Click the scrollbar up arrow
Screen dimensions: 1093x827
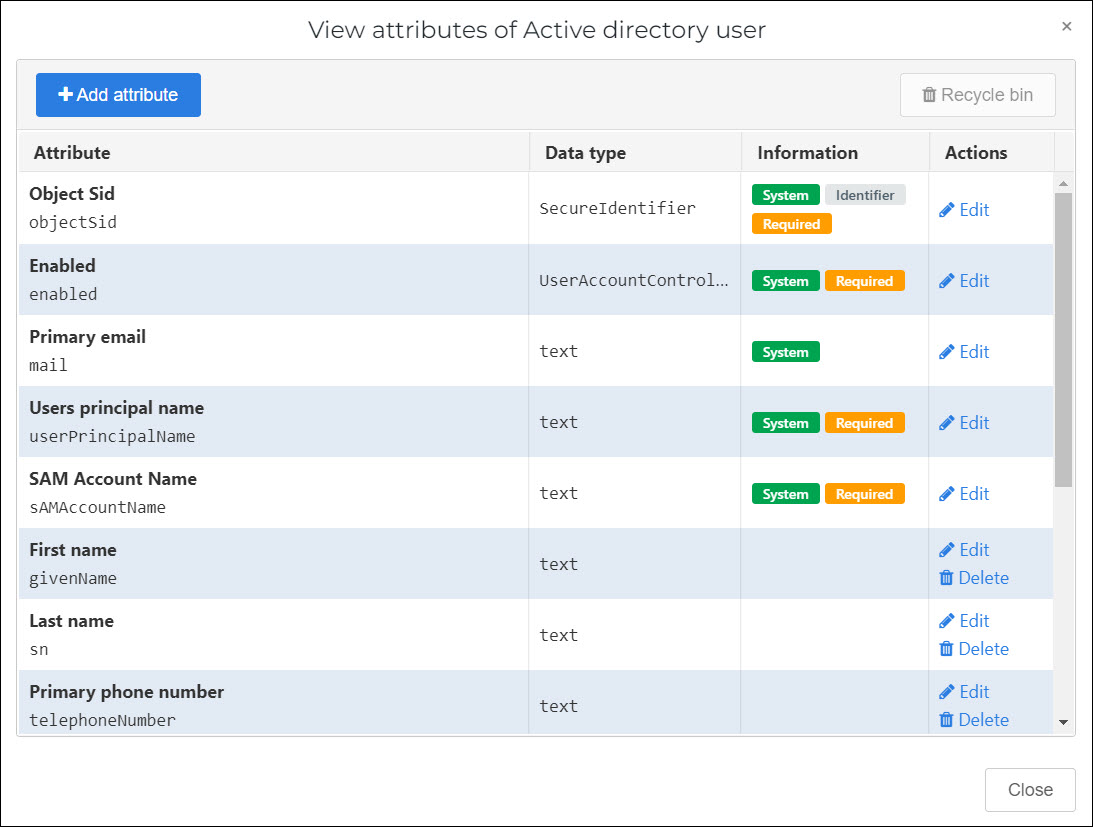point(1063,183)
